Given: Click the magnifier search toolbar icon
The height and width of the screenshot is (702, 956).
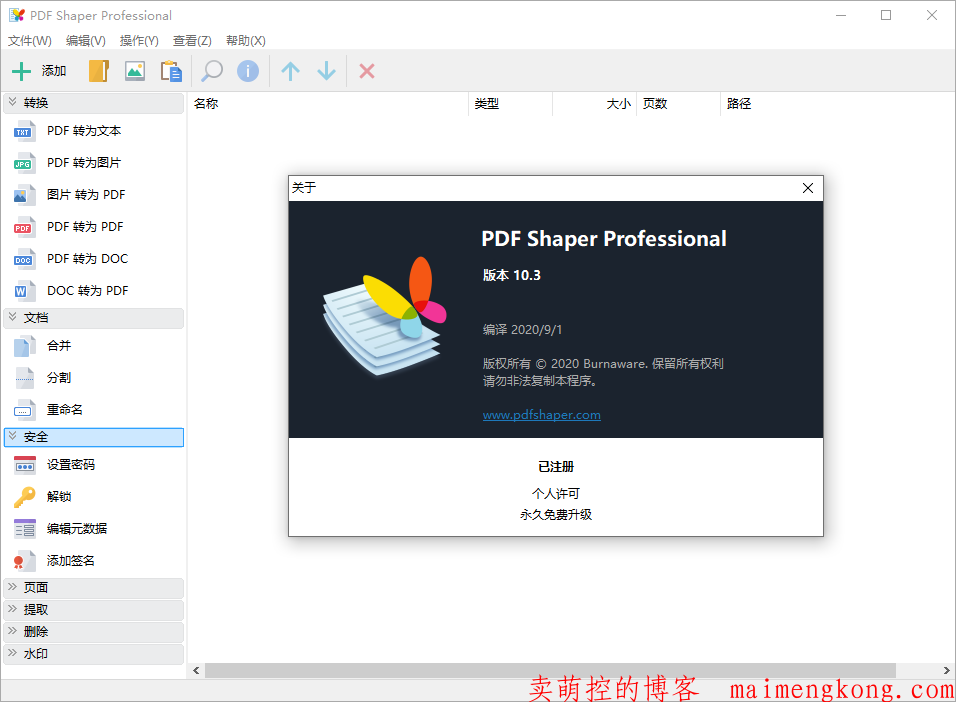Looking at the screenshot, I should point(212,71).
